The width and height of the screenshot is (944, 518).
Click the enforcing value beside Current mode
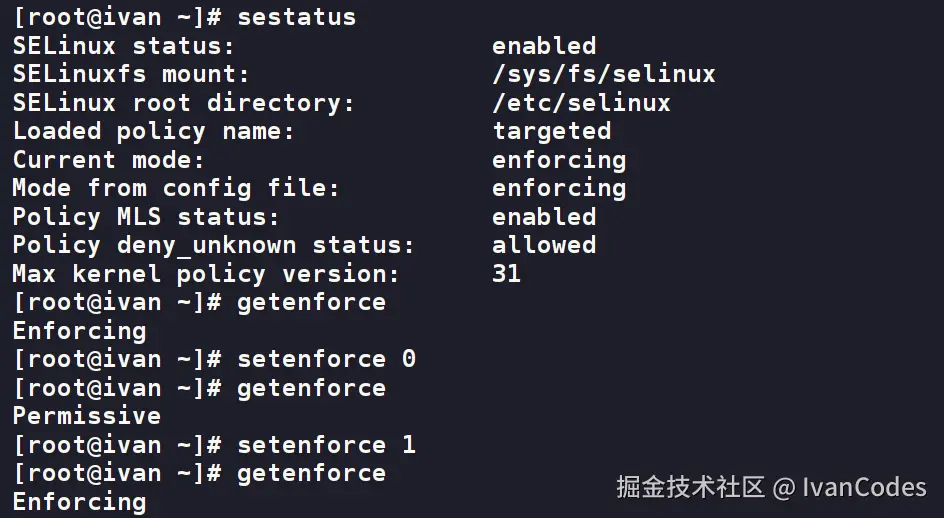pos(559,160)
